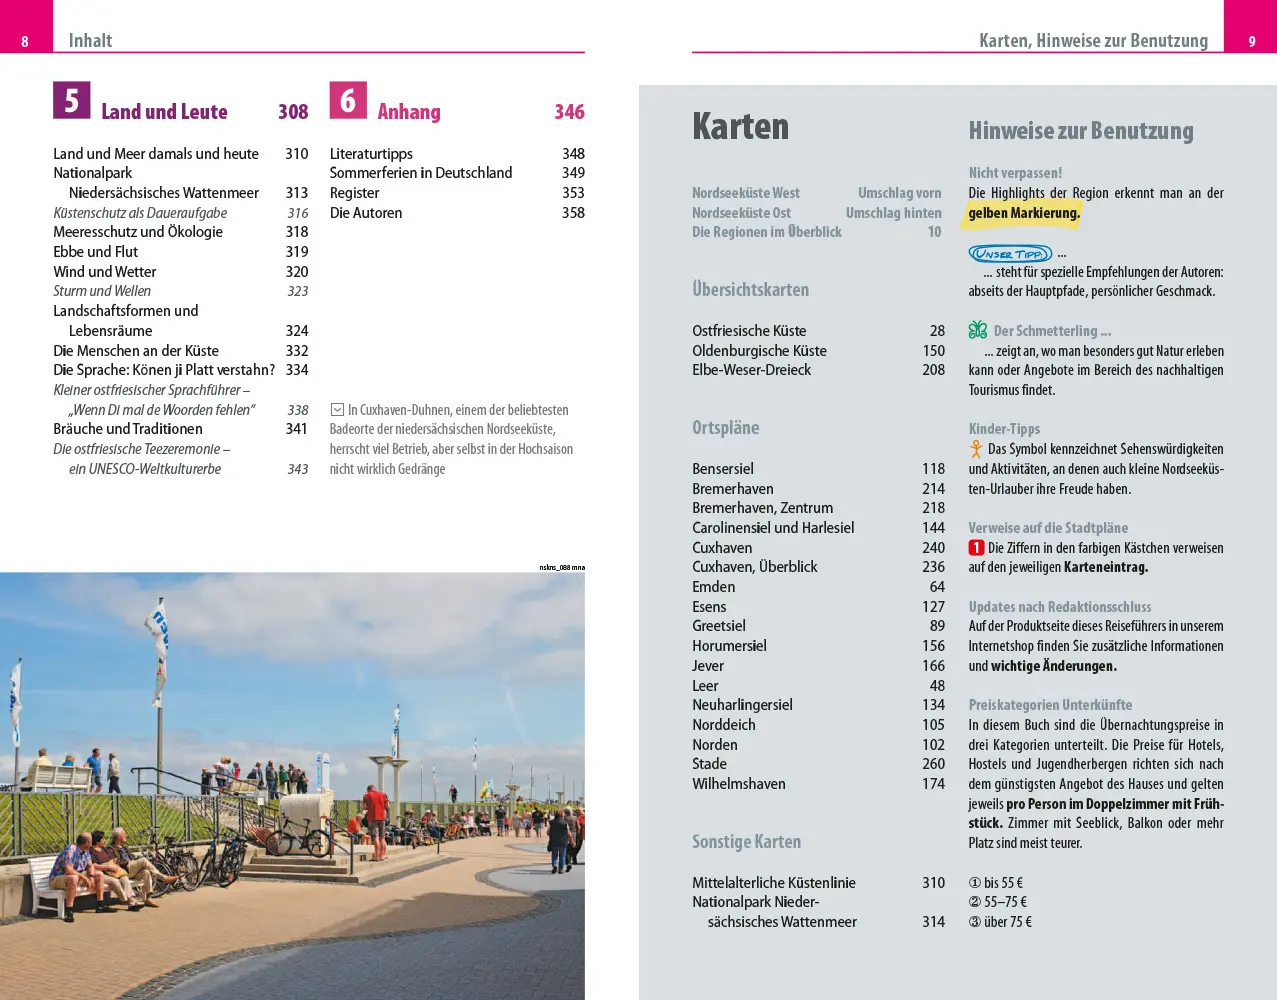Click the checkmark box before the Cuxhaven-Duhnen caption

337,410
